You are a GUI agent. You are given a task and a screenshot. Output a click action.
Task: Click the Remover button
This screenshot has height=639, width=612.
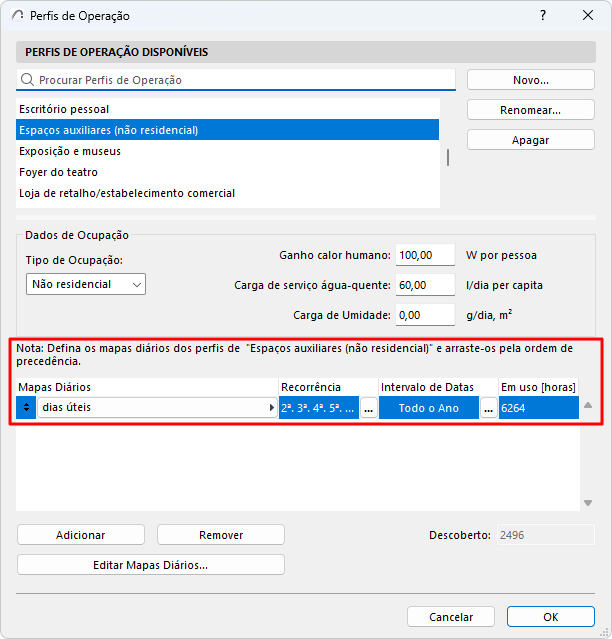click(x=221, y=535)
